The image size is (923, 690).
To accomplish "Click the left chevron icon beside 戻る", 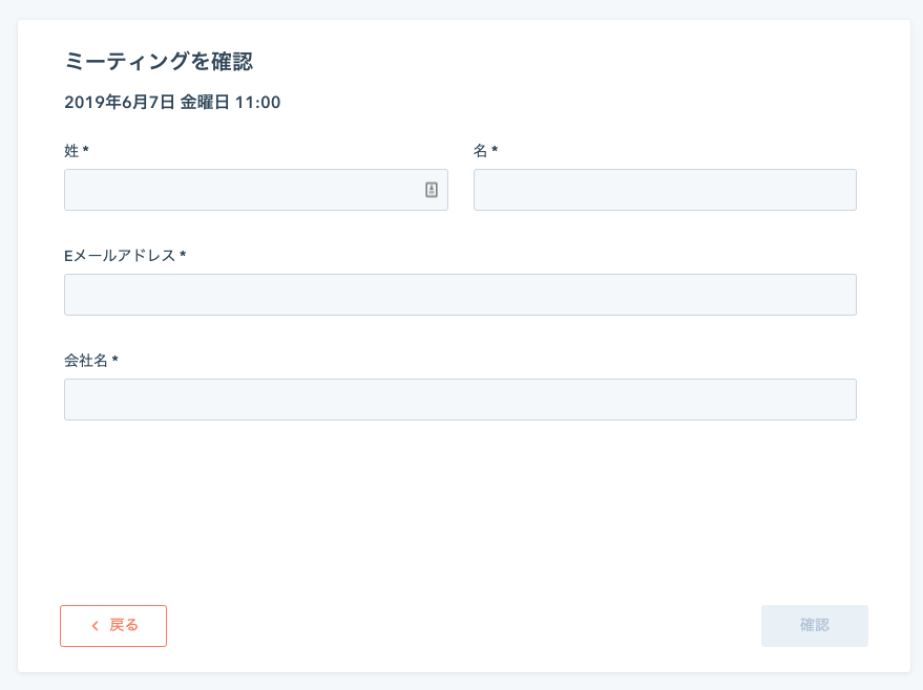I will (x=95, y=626).
